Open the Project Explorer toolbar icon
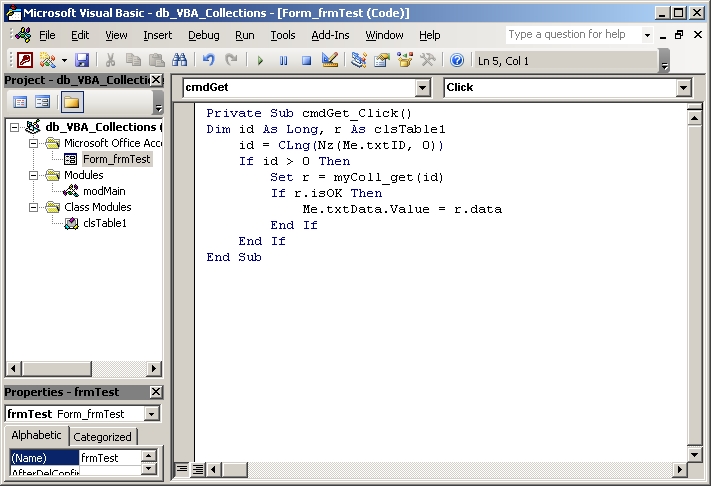Image resolution: width=711 pixels, height=486 pixels. (359, 60)
